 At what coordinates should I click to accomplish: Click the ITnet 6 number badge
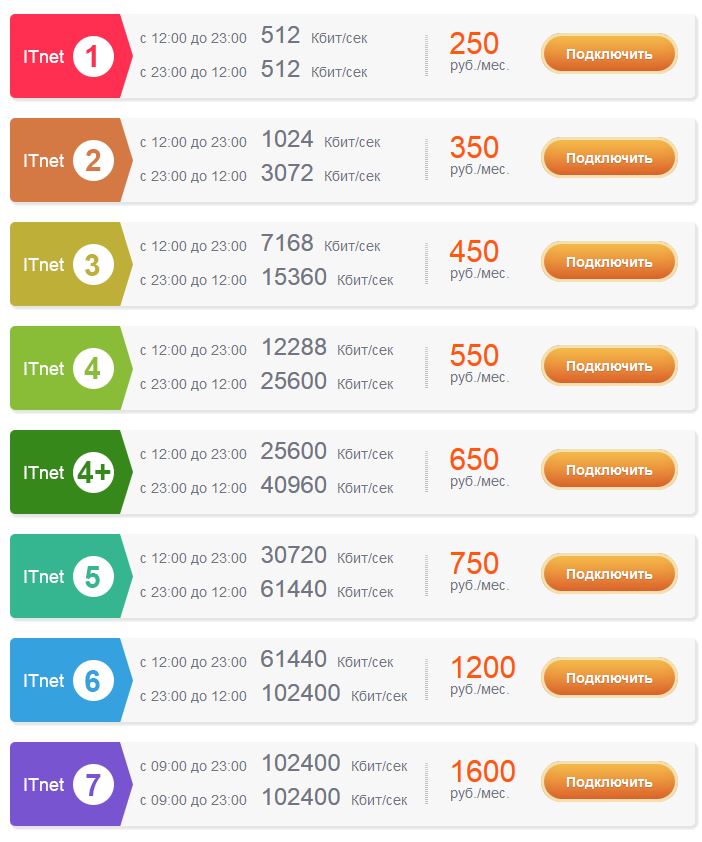point(93,681)
